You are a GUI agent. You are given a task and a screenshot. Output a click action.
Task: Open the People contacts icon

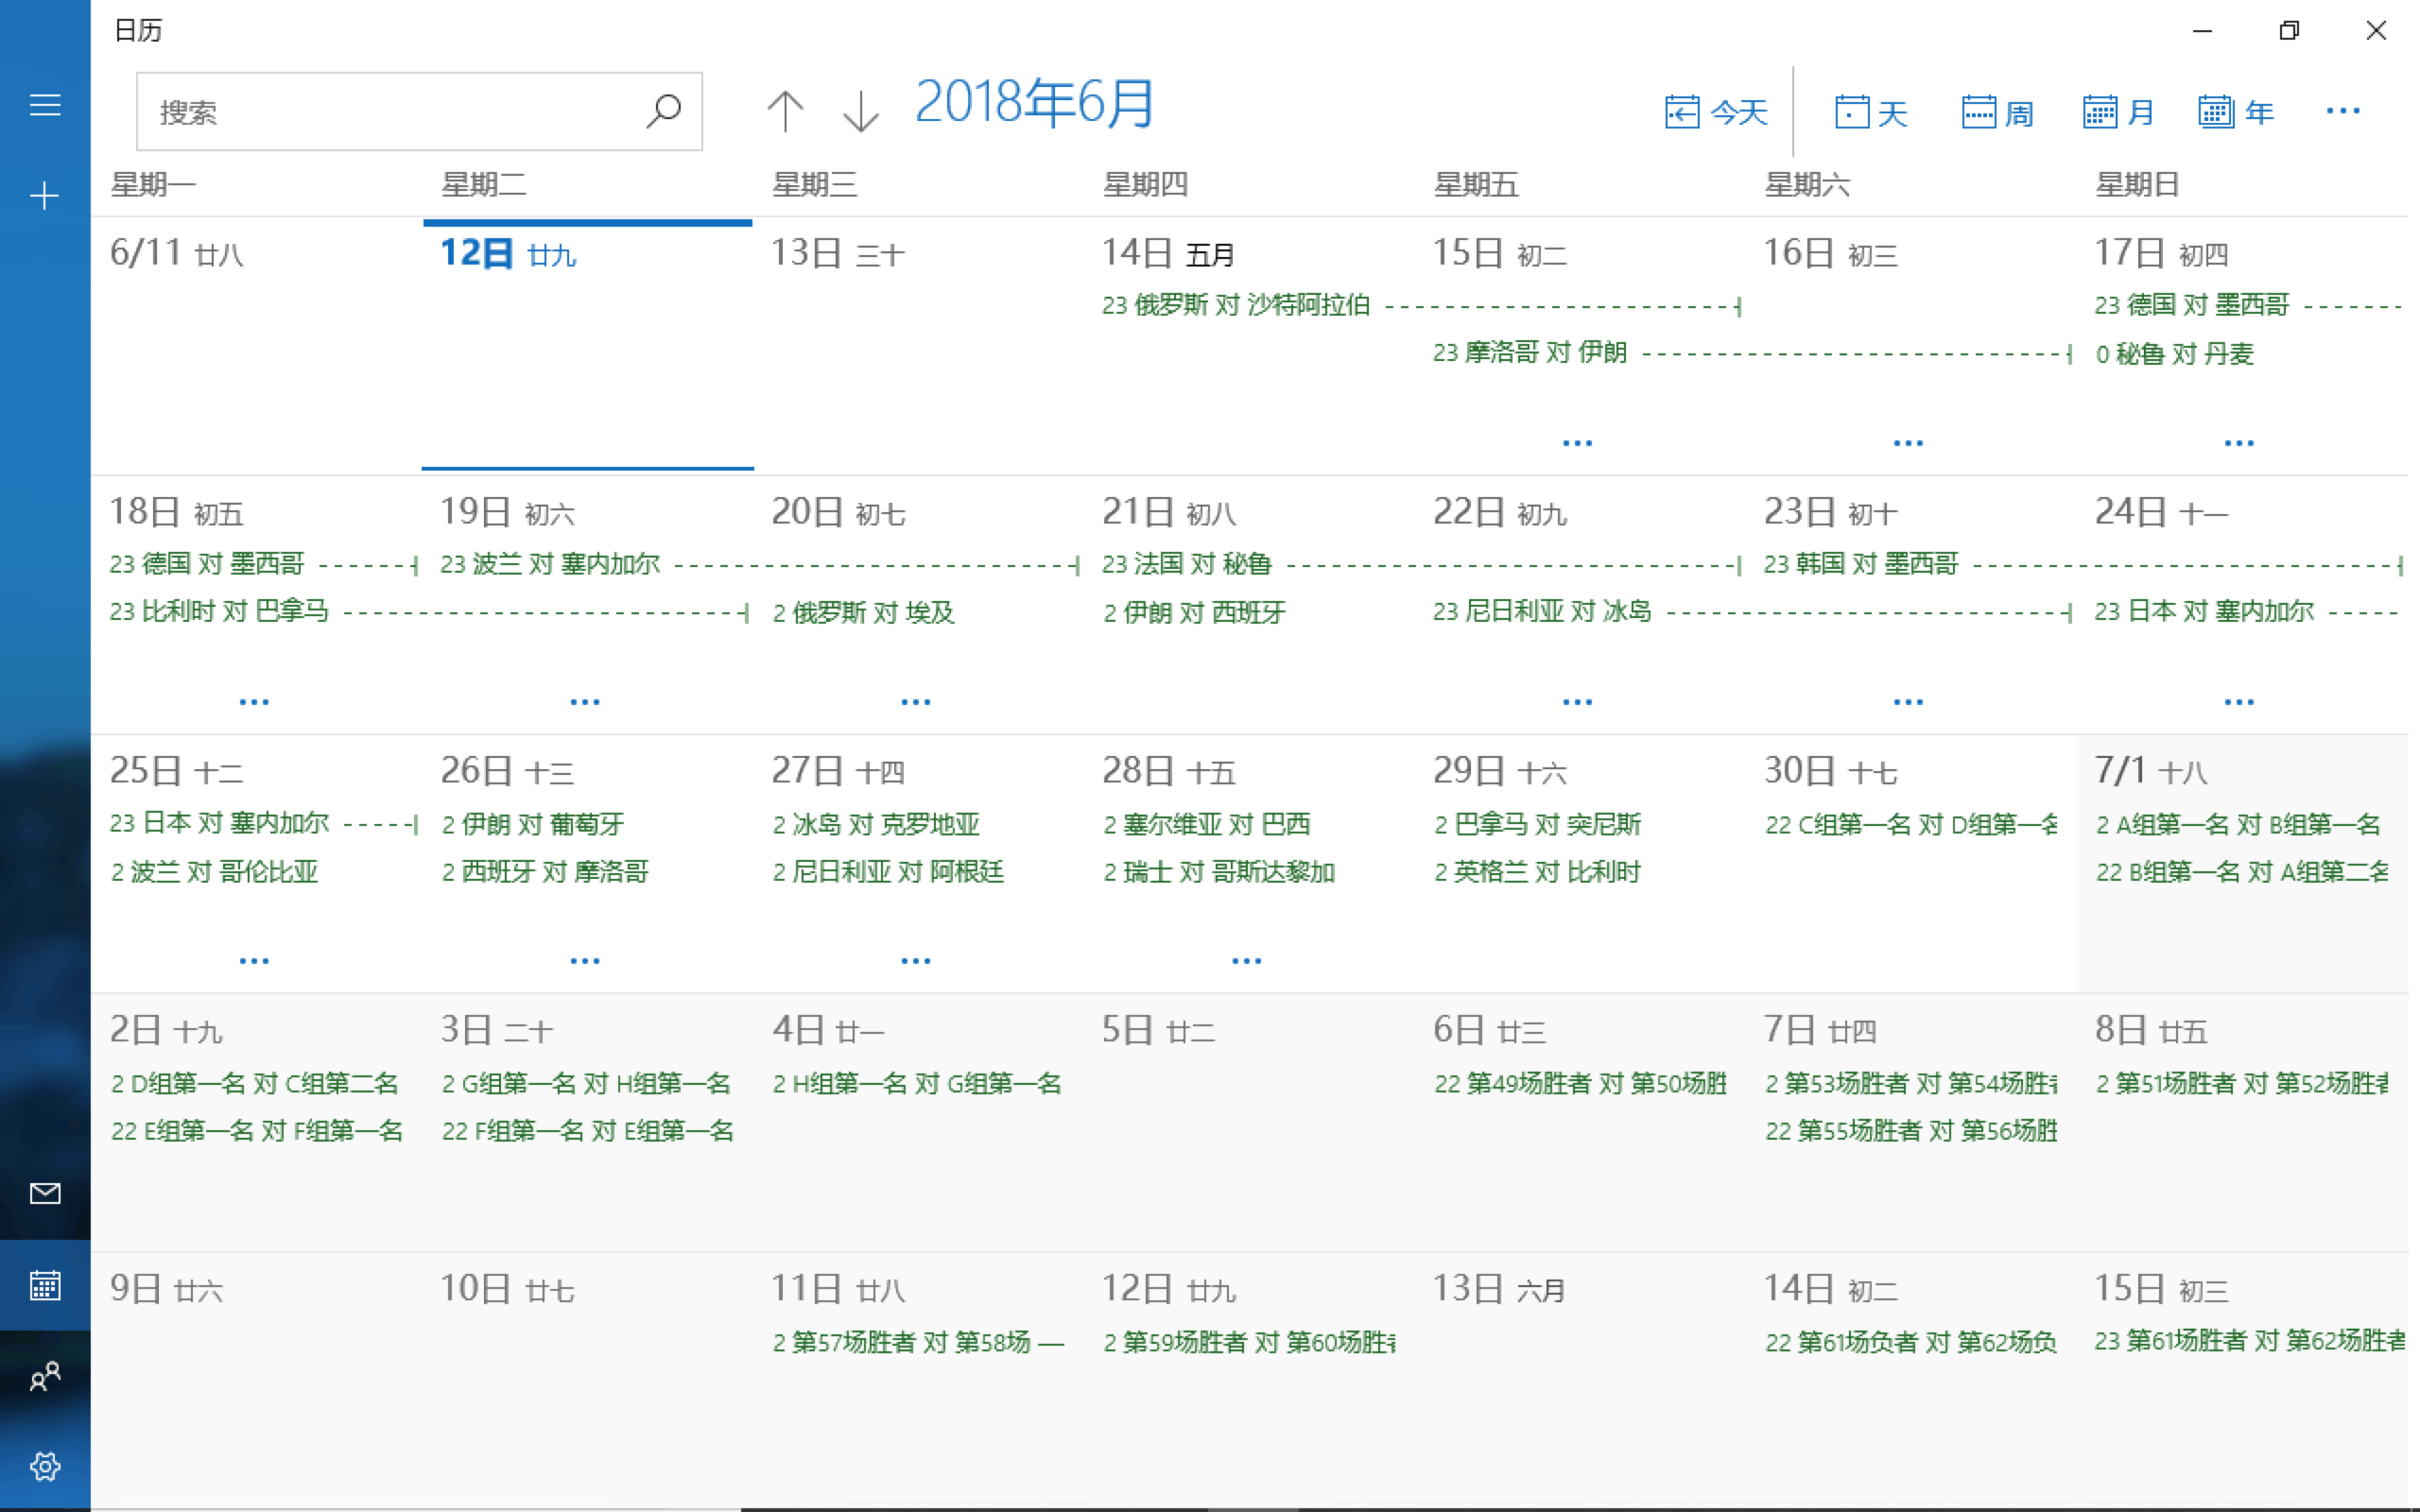point(45,1376)
